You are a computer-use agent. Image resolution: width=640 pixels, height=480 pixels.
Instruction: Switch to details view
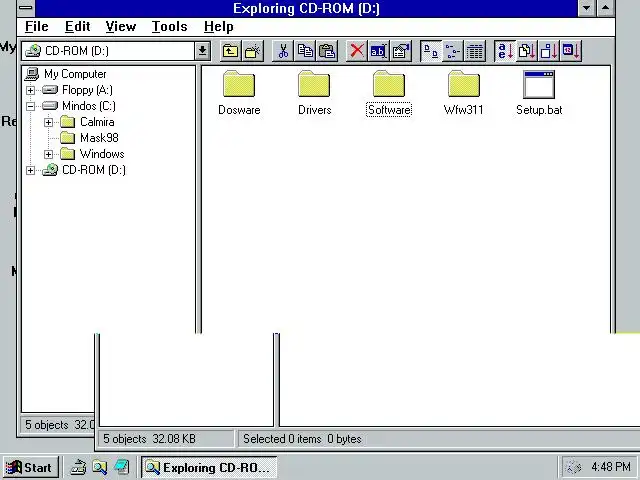[475, 51]
